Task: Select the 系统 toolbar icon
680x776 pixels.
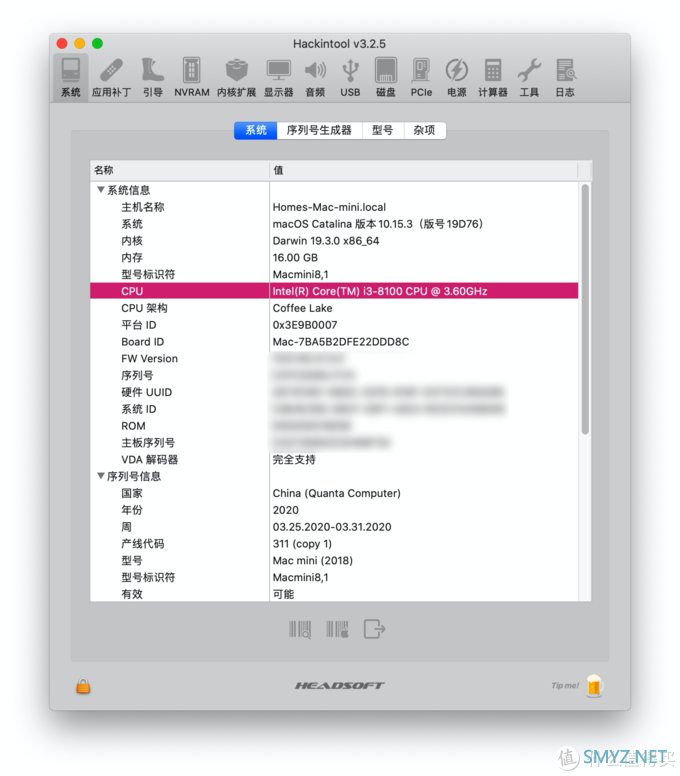Action: [71, 77]
